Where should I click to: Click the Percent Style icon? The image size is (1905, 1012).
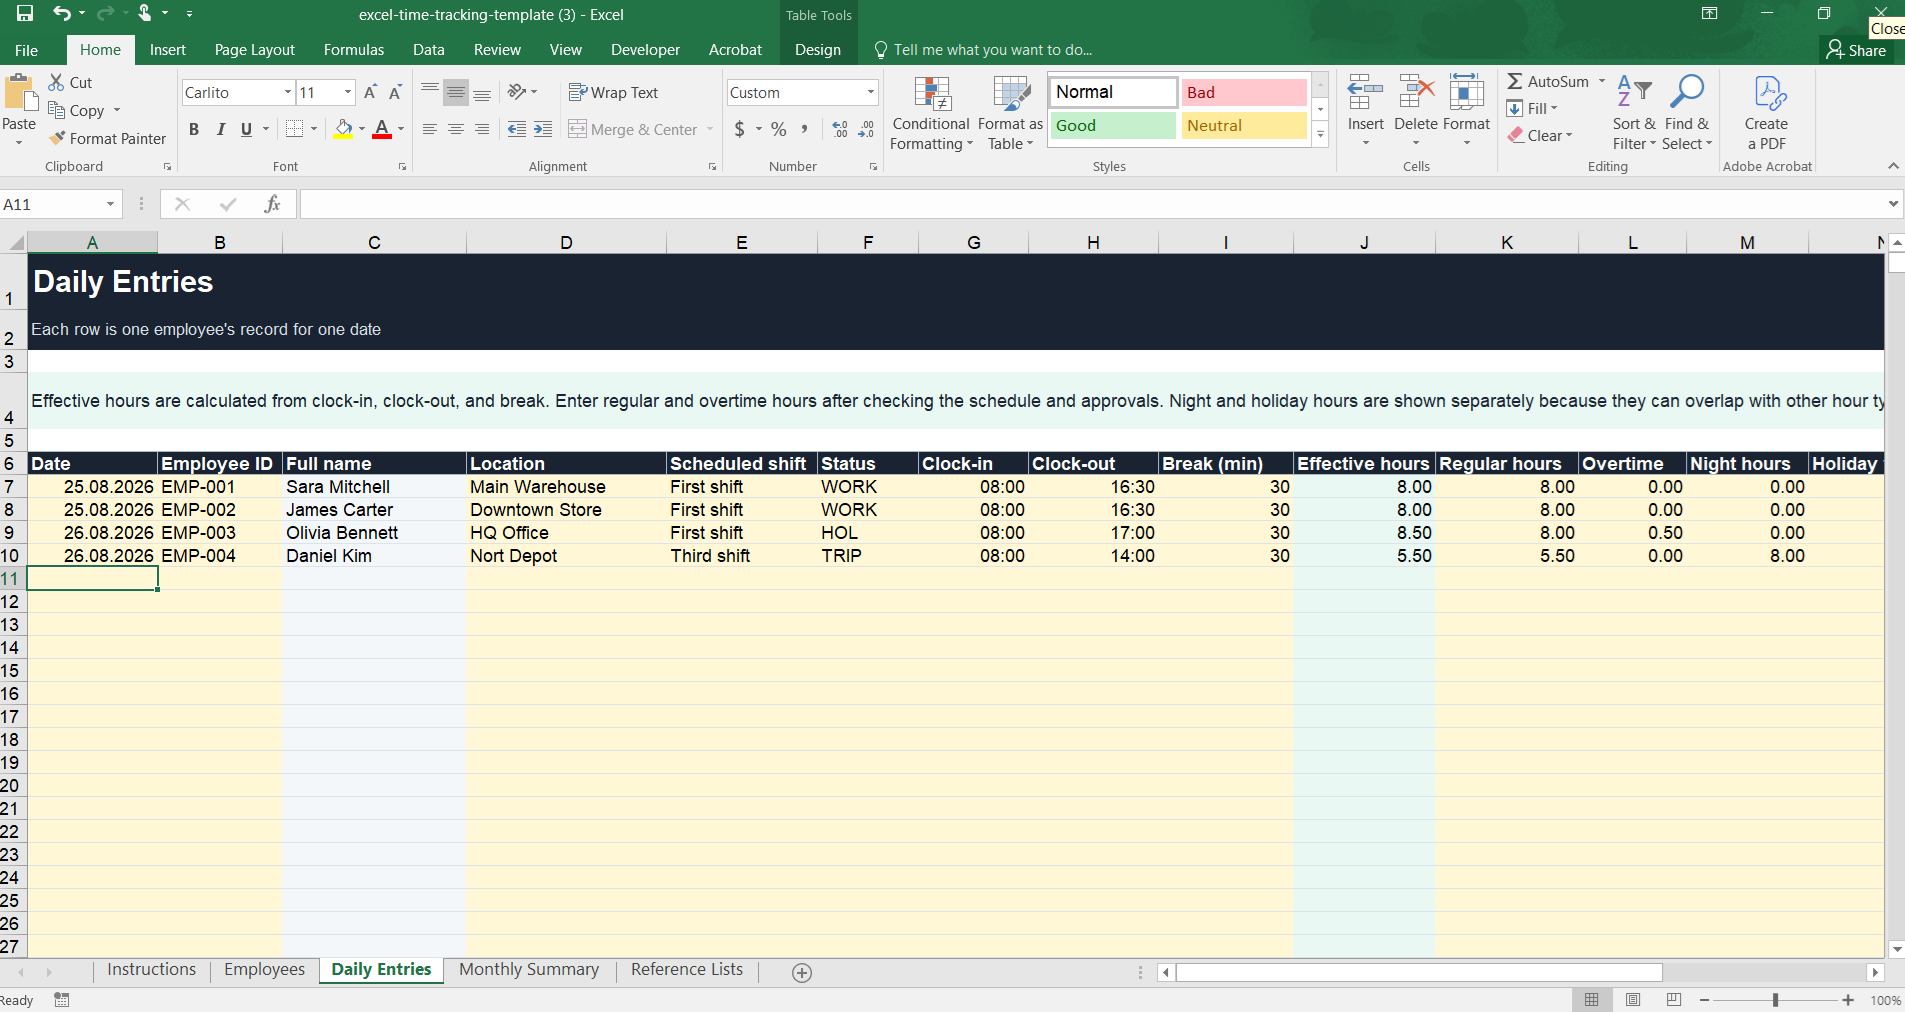779,129
